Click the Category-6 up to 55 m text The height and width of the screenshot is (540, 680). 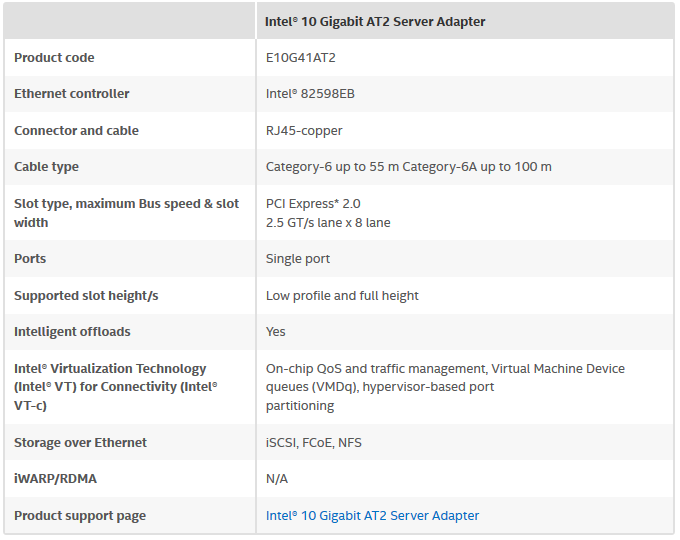pos(332,167)
